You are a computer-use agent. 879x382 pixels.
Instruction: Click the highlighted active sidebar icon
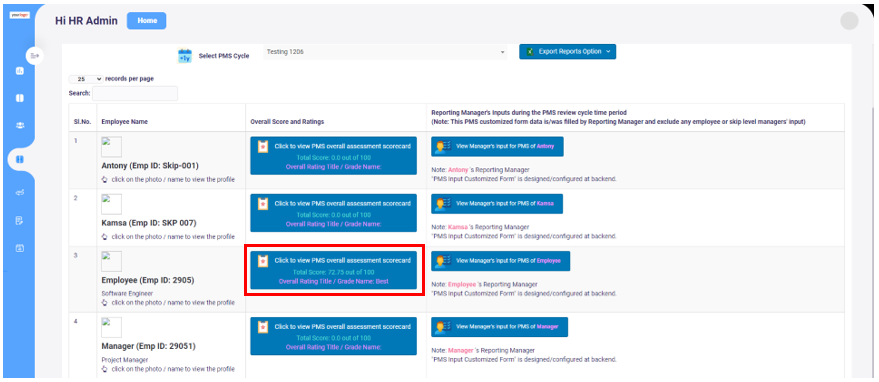coord(20,159)
